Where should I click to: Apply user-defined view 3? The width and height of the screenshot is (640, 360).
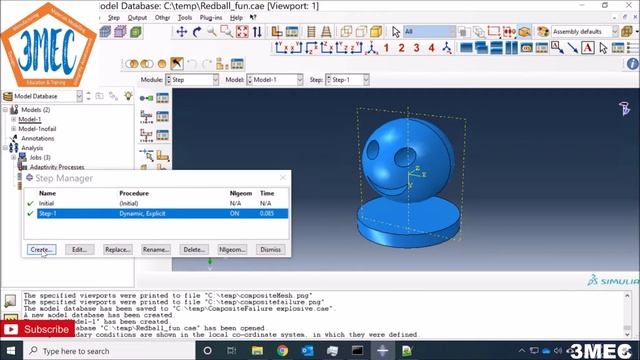[416, 48]
